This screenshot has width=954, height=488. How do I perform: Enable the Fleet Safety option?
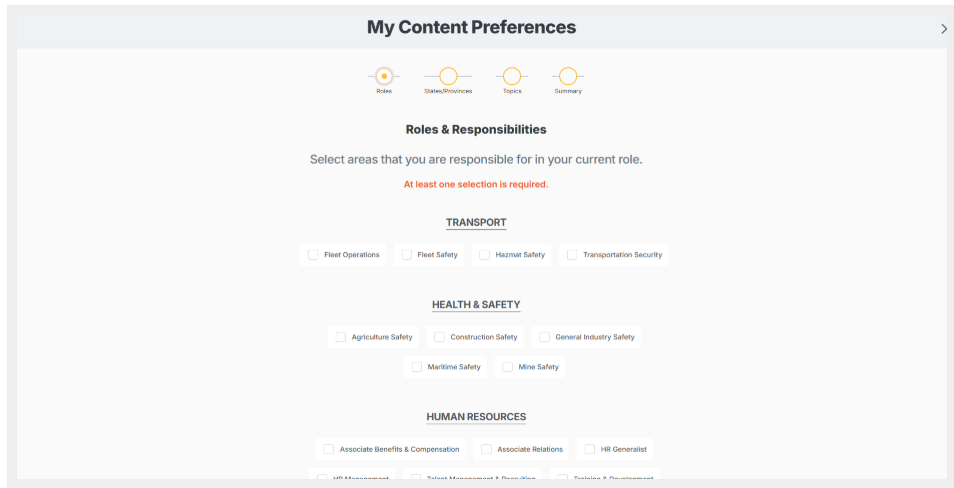pos(407,255)
